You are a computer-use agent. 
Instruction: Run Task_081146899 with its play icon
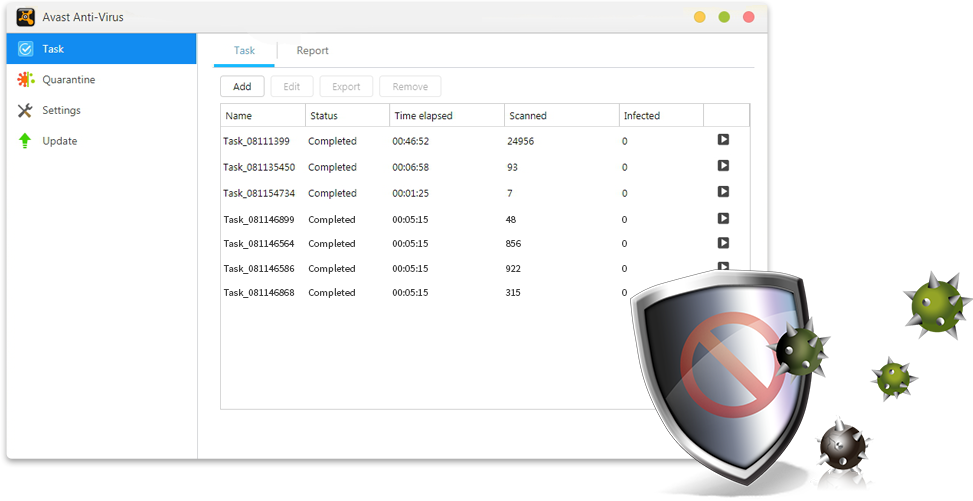coord(723,219)
